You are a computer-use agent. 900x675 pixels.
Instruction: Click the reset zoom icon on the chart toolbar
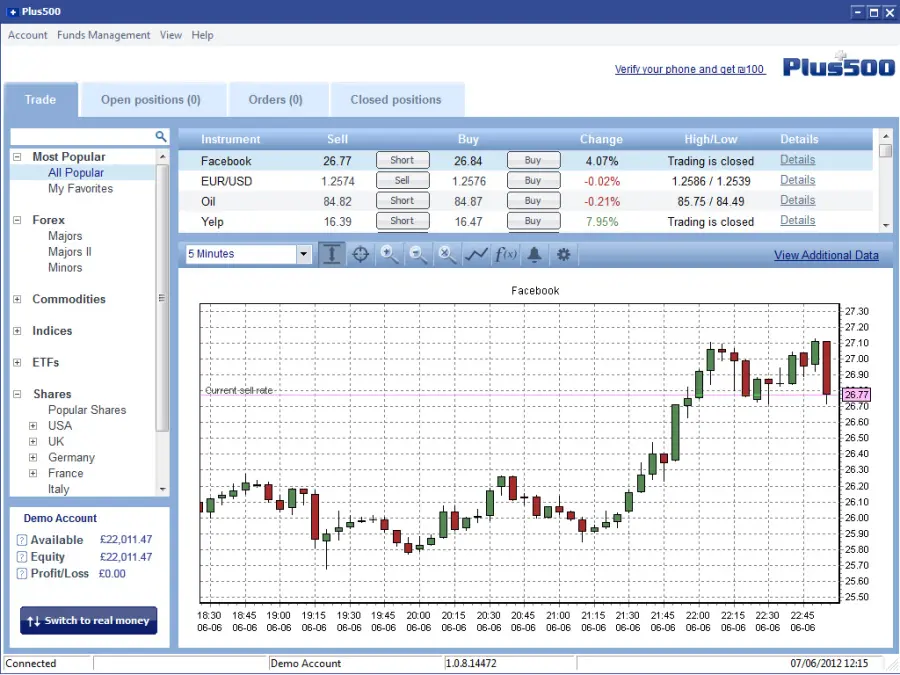(x=446, y=254)
